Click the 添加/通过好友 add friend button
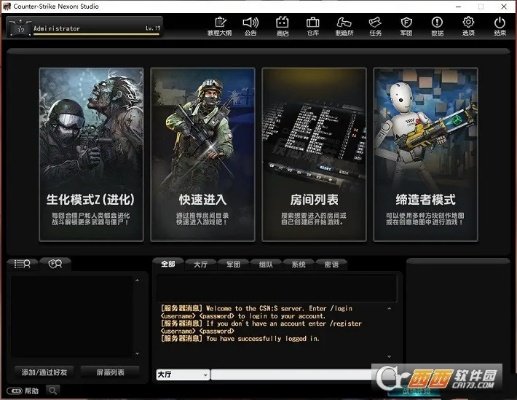This screenshot has width=517, height=400. pyautogui.click(x=44, y=372)
